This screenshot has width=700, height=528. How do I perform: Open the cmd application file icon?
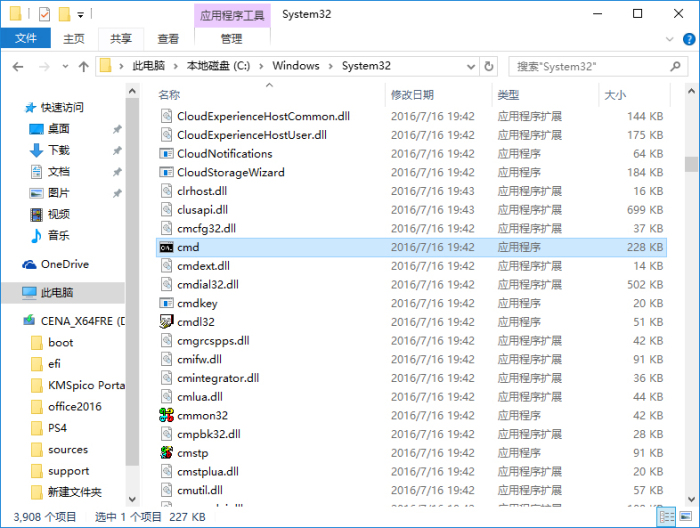pyautogui.click(x=166, y=247)
